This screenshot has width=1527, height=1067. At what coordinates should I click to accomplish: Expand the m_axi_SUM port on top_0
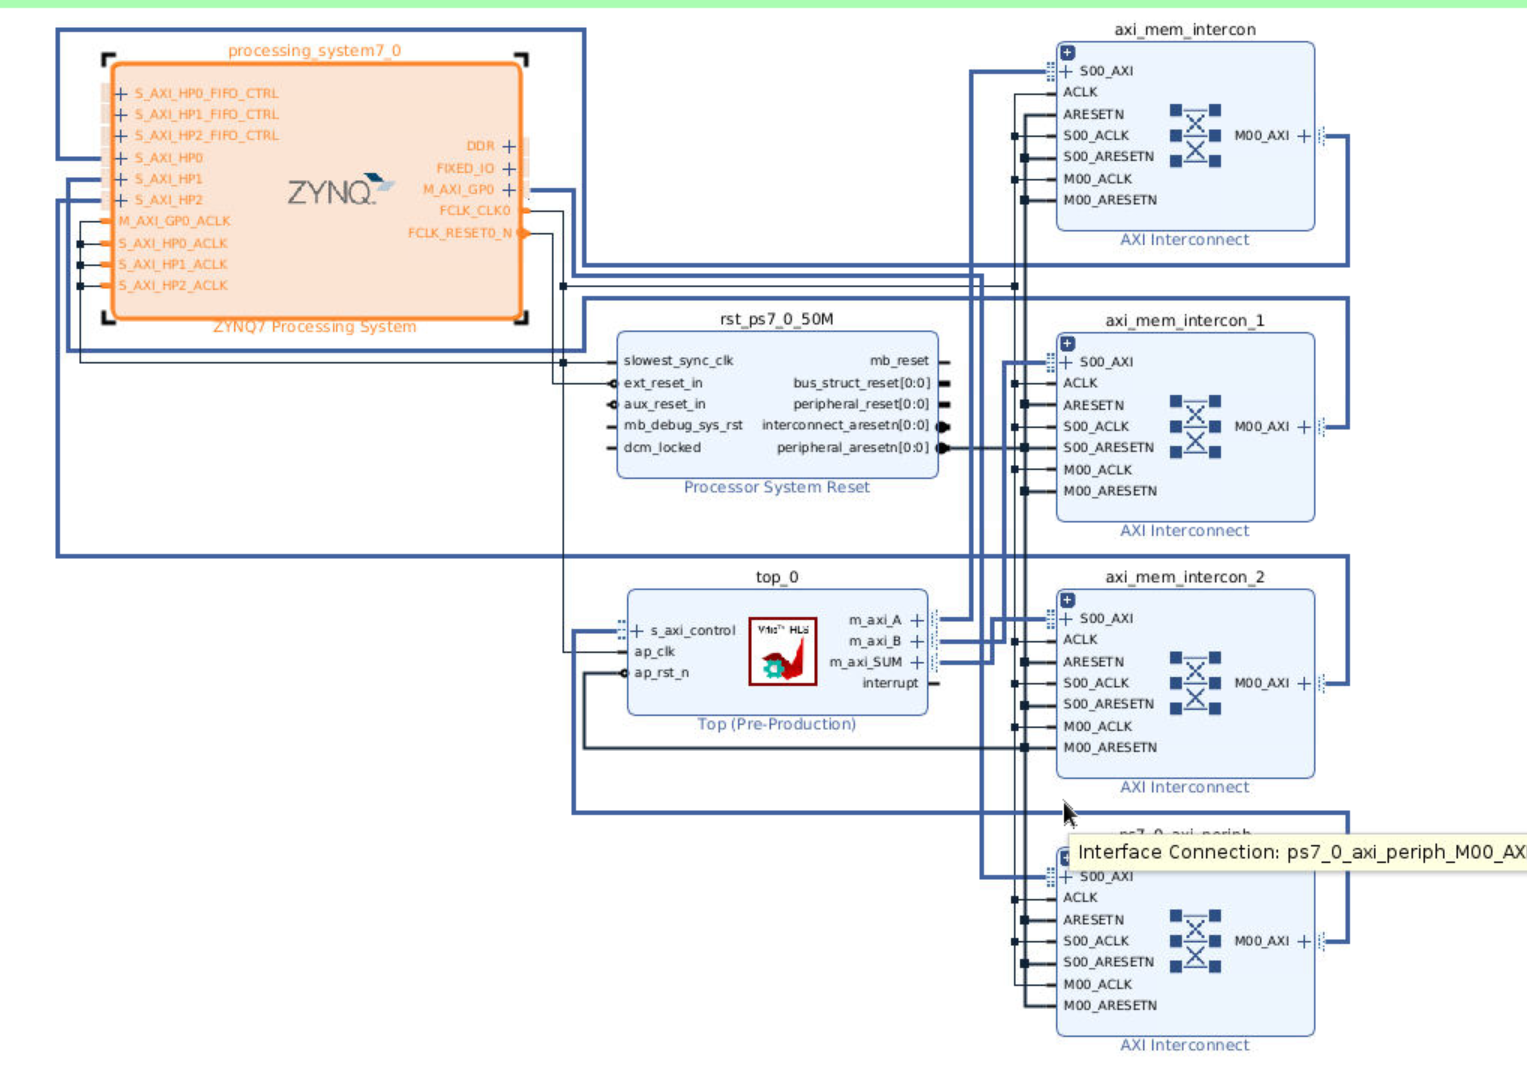pyautogui.click(x=917, y=662)
